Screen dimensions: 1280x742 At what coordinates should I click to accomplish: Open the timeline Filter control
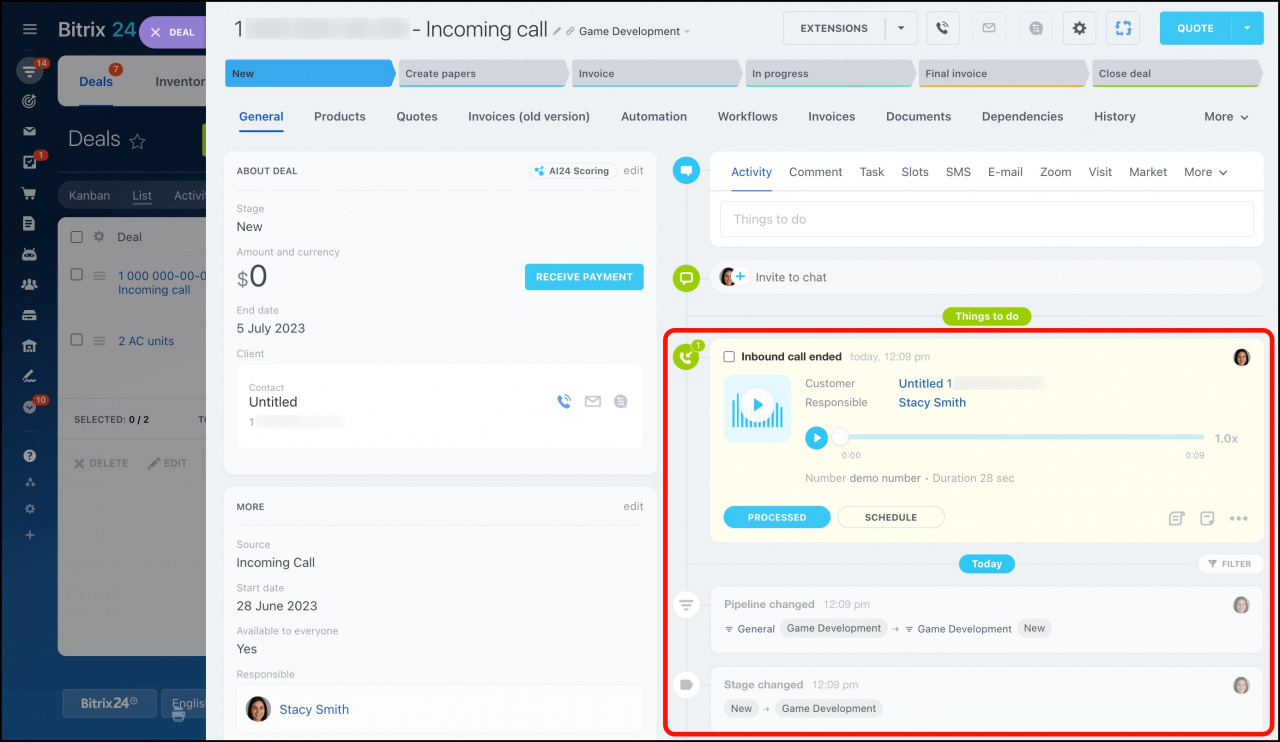point(1229,564)
